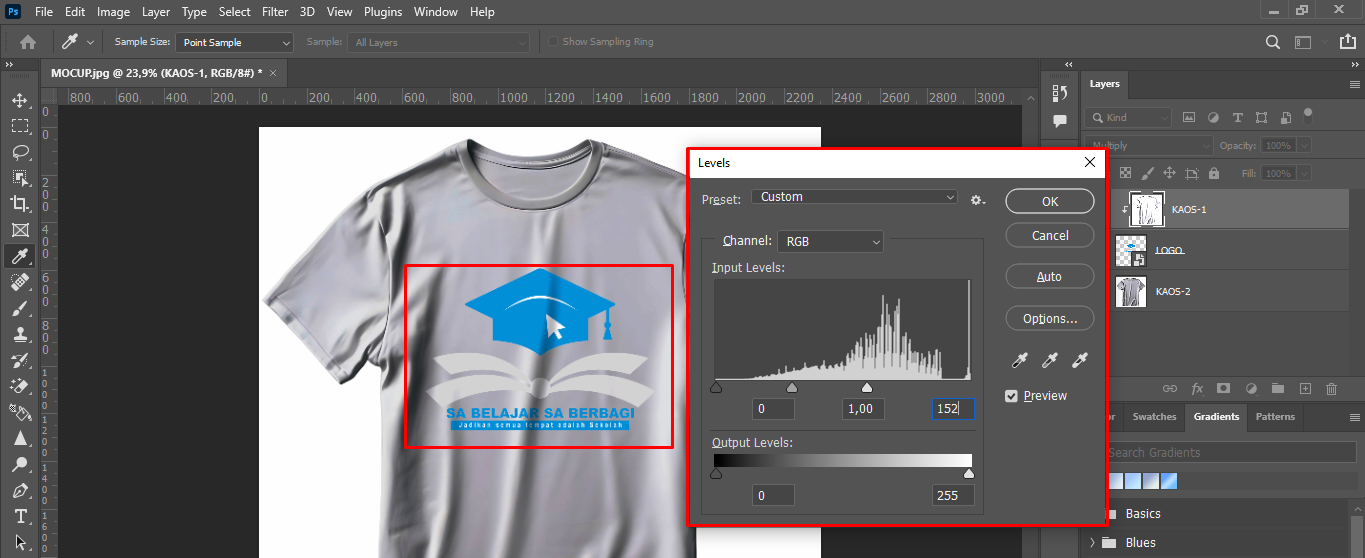Select the Move tool

tap(20, 100)
